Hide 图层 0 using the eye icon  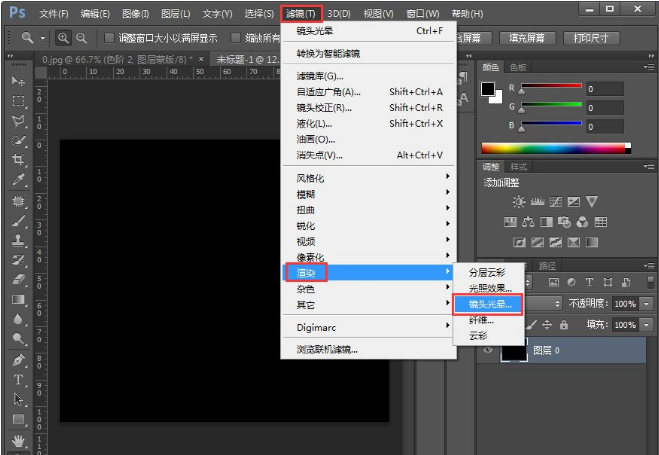click(487, 350)
